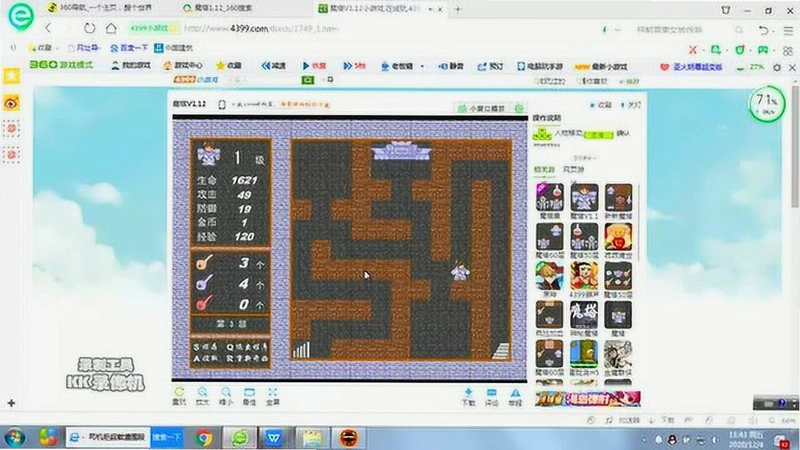This screenshot has height=450, width=800.
Task: Click the red key item in game panel
Action: (x=204, y=303)
